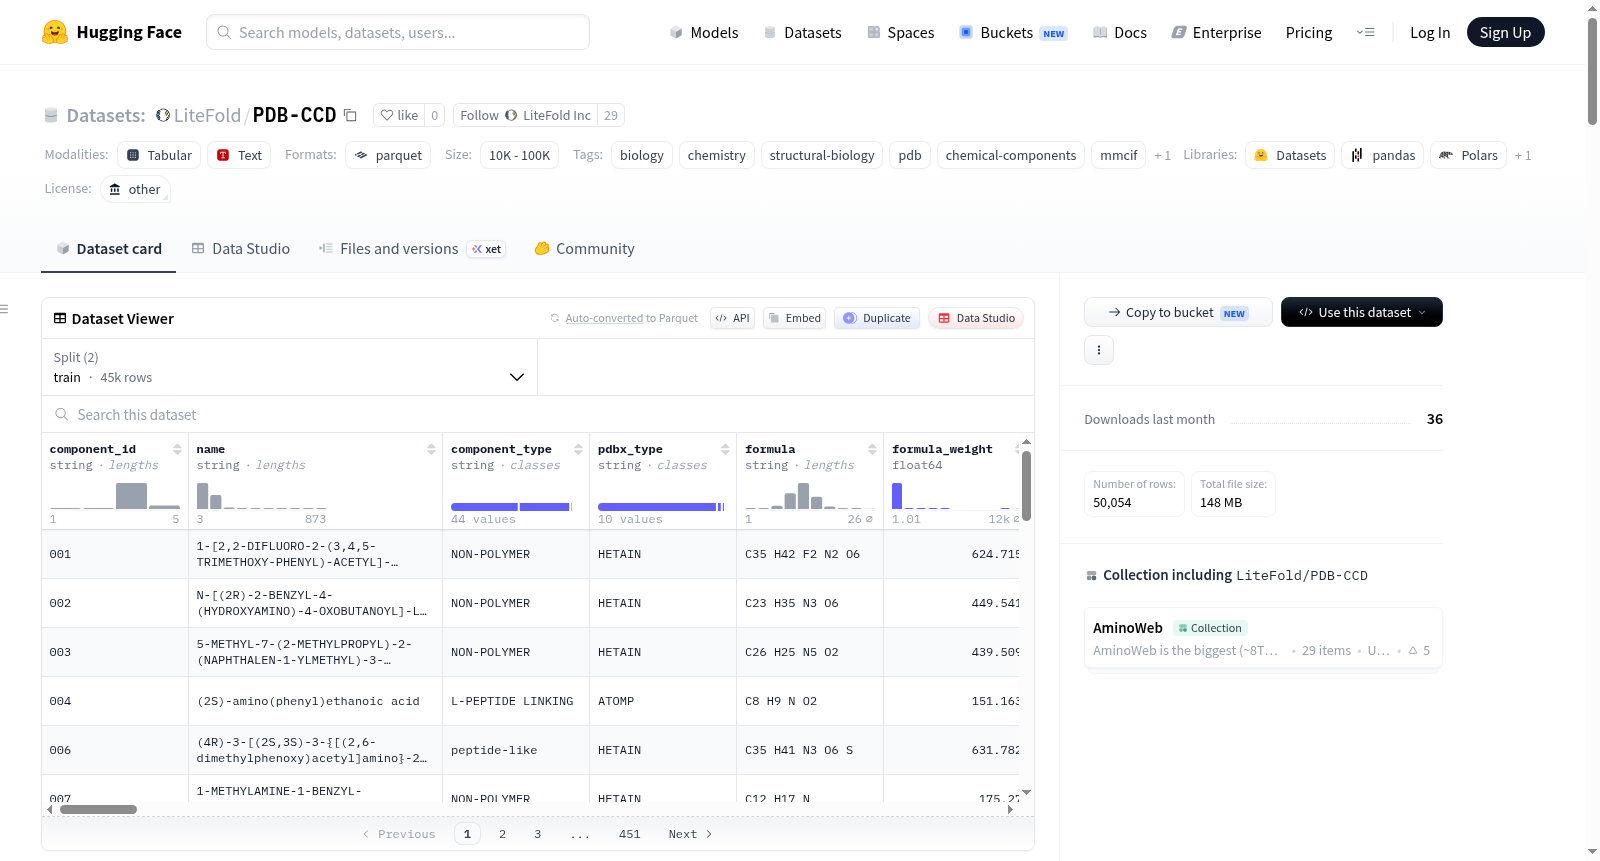1600x861 pixels.
Task: Expand the train split dropdown
Action: (289, 367)
